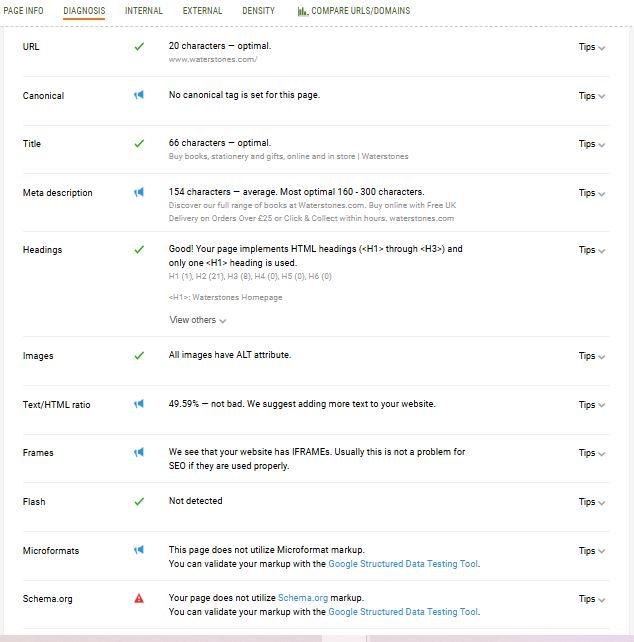This screenshot has height=642, width=634.
Task: Click the green checkmark beside URL
Action: [x=139, y=47]
